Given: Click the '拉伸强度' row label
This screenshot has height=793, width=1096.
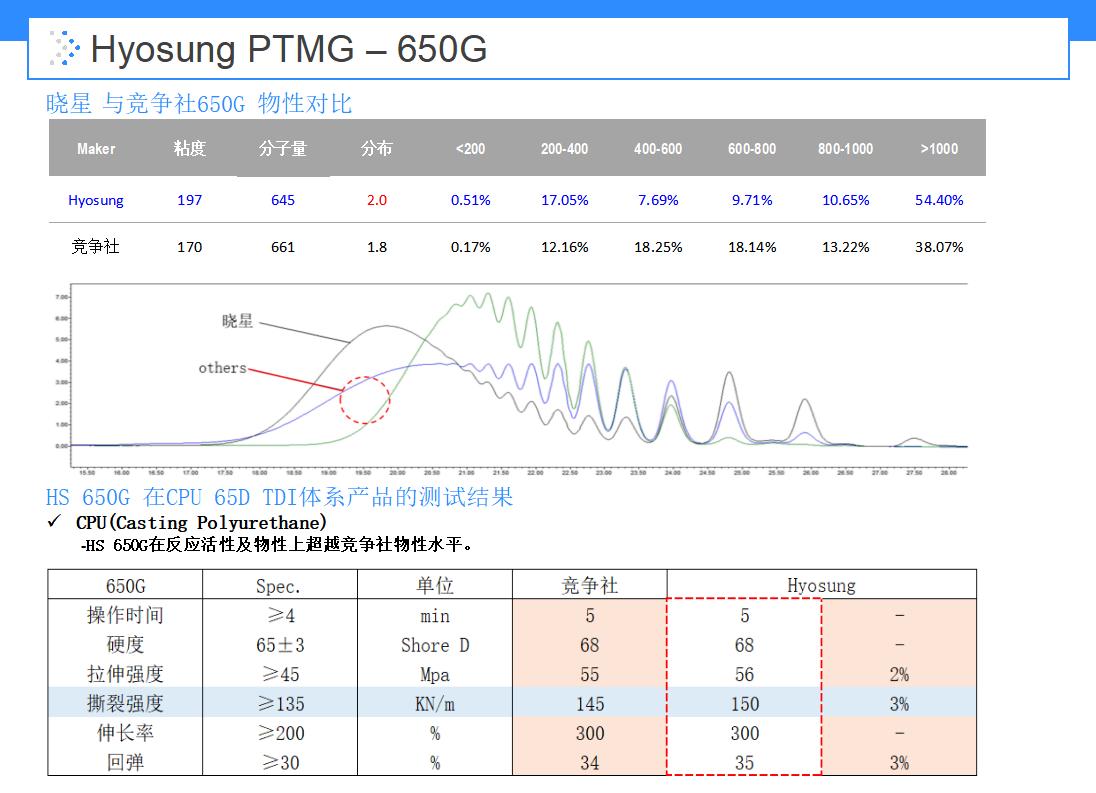Looking at the screenshot, I should [x=125, y=674].
